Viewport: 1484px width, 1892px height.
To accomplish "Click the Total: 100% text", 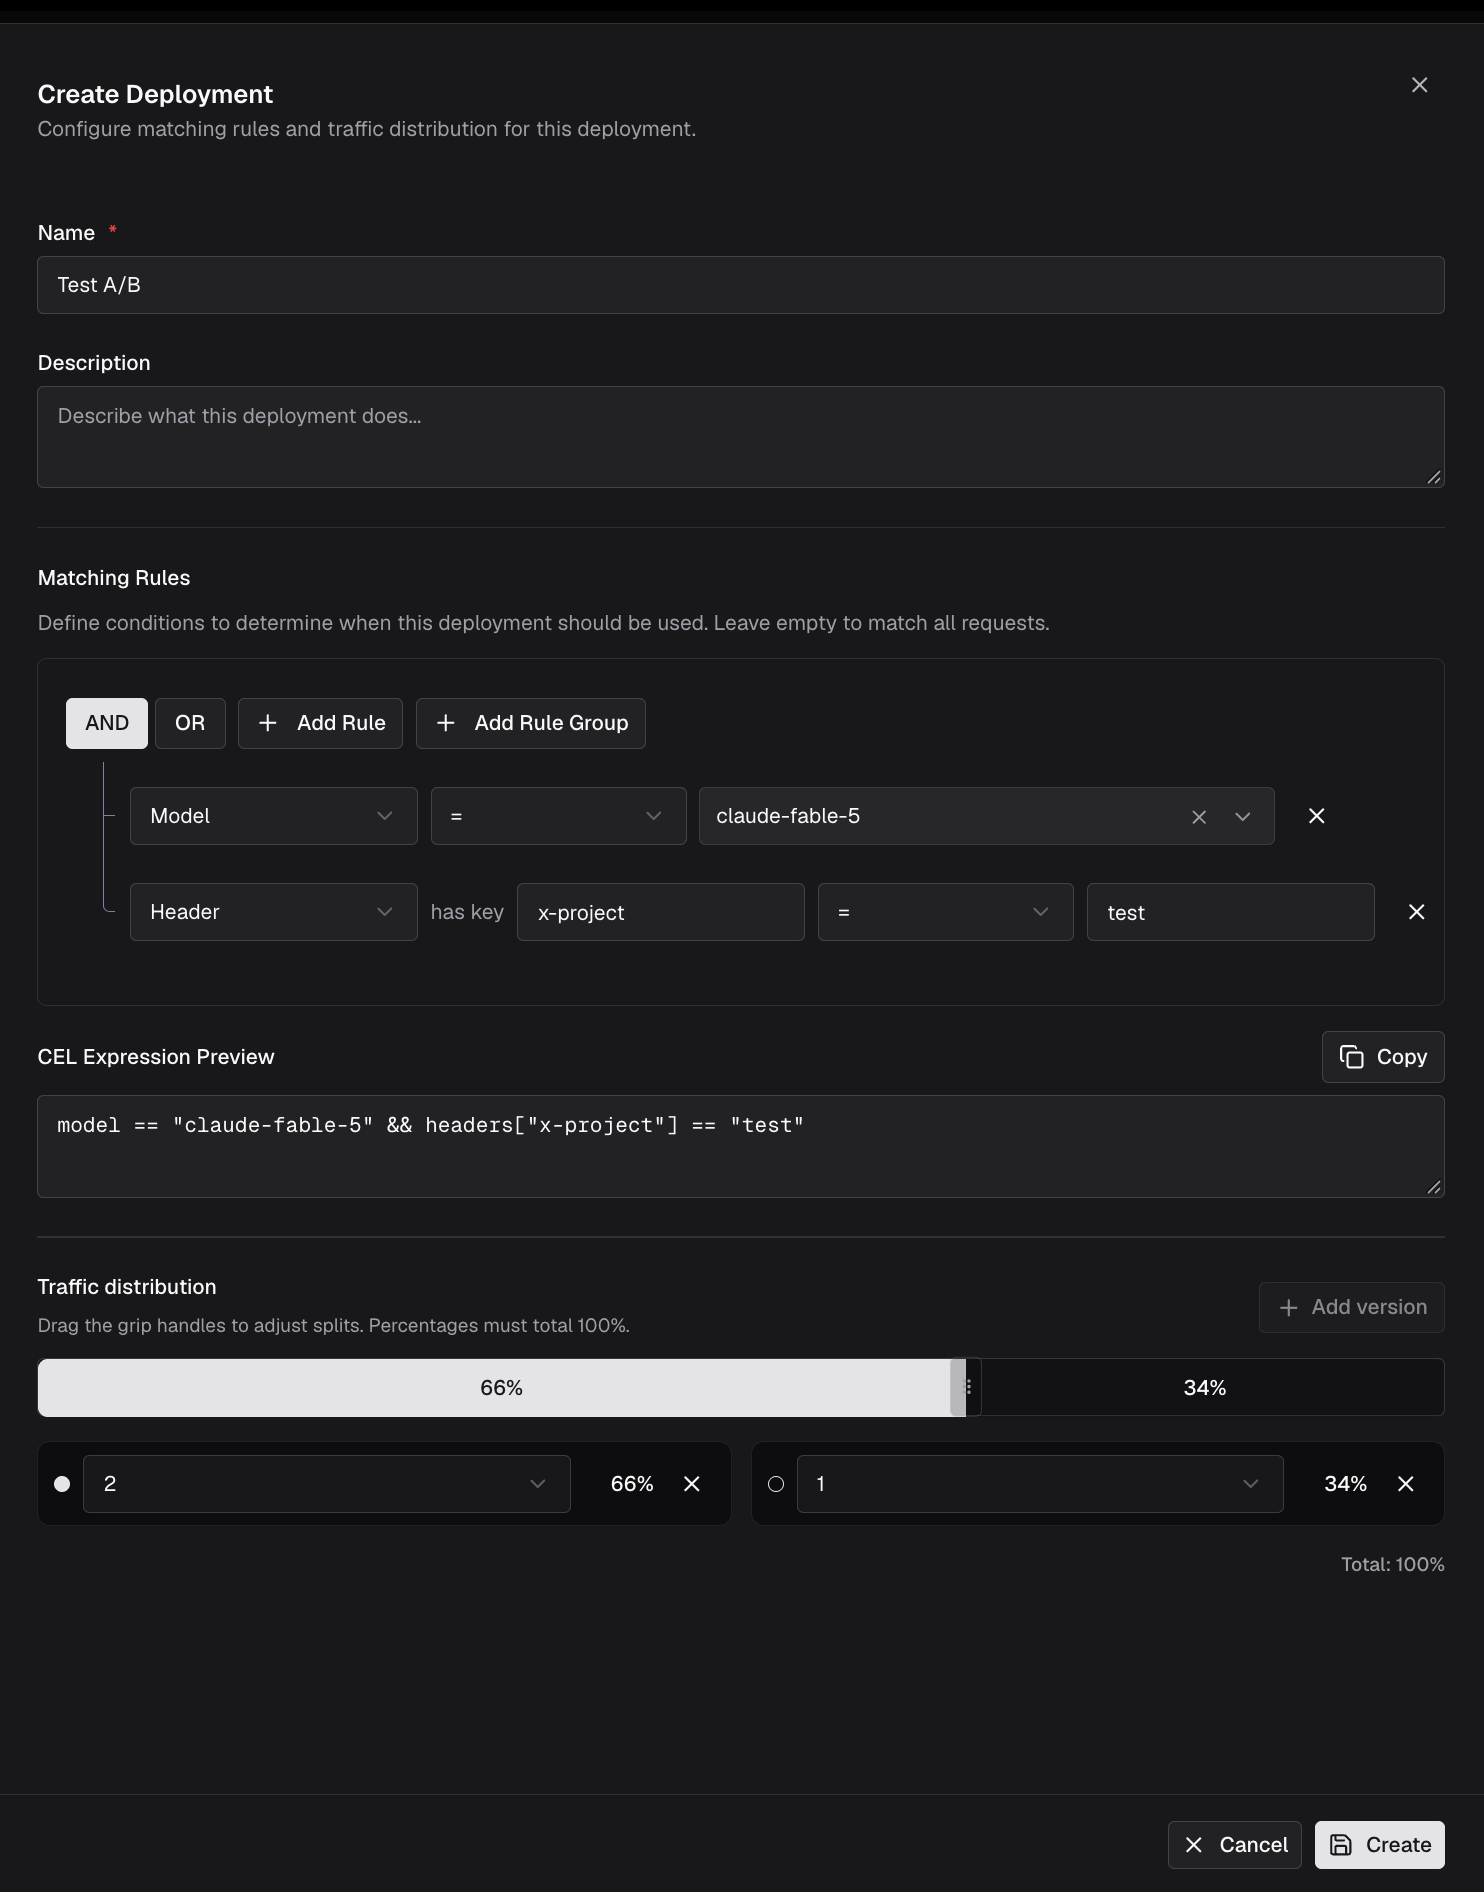I will [1393, 1564].
